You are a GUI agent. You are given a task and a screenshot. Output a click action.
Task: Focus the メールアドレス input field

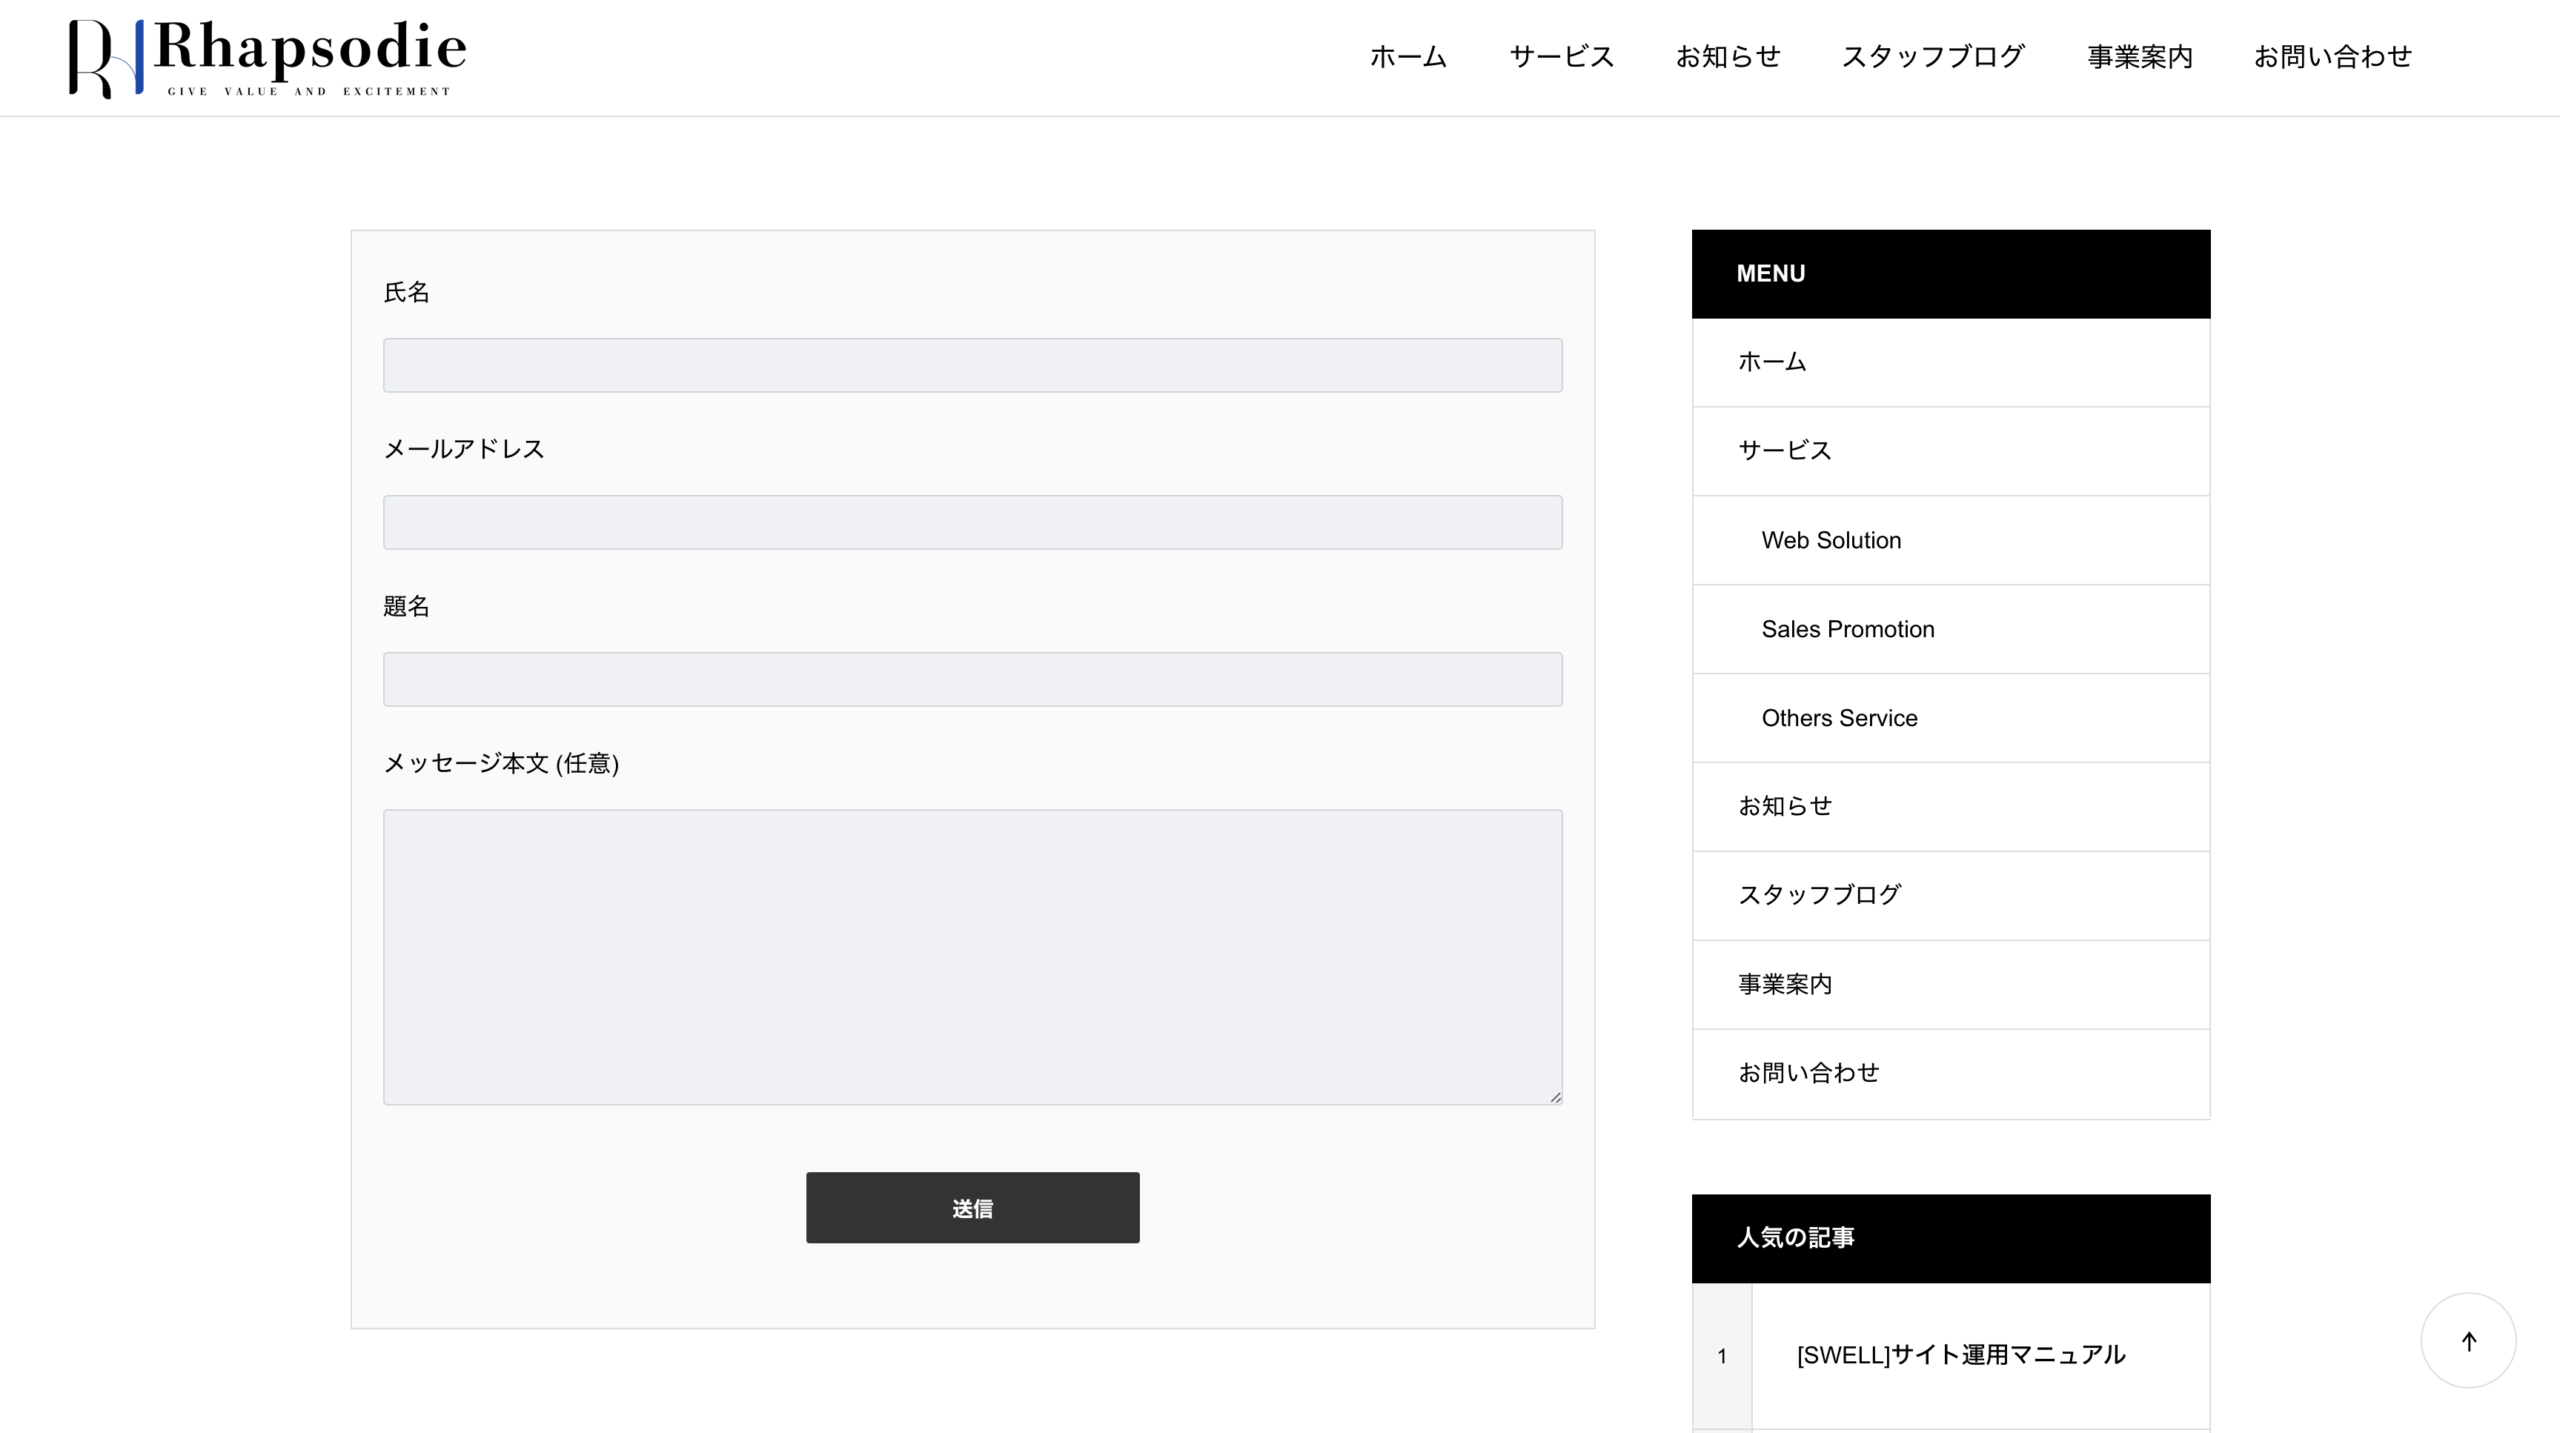point(972,522)
